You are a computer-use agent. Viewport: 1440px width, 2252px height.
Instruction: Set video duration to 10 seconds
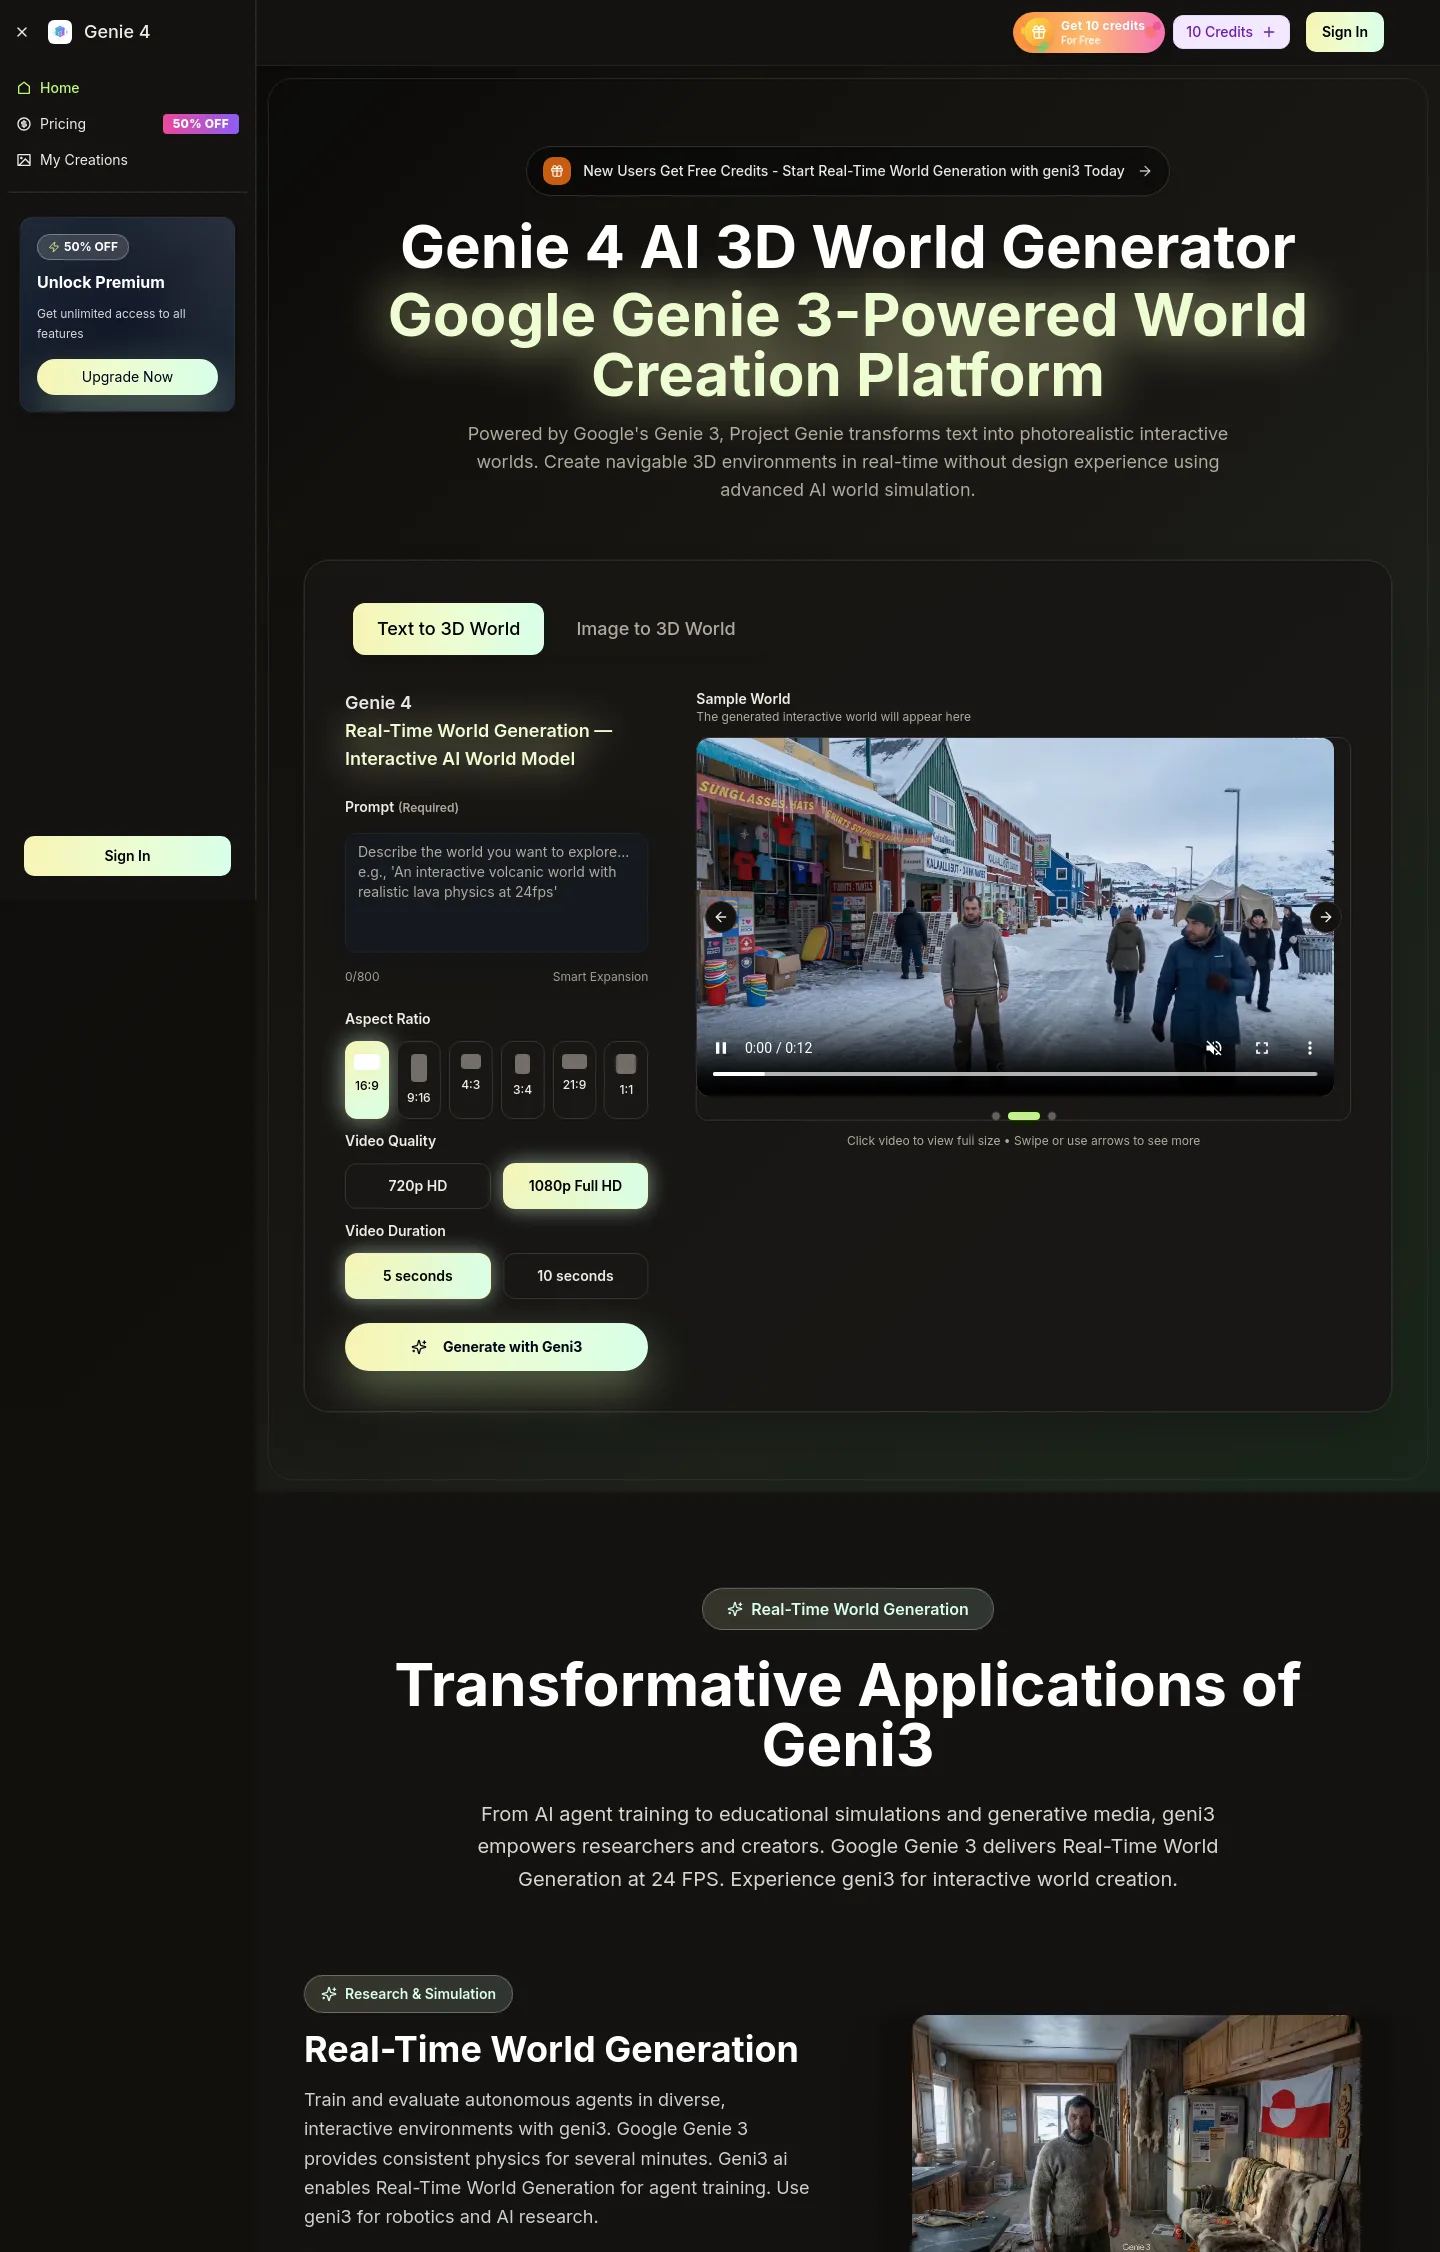click(x=575, y=1276)
